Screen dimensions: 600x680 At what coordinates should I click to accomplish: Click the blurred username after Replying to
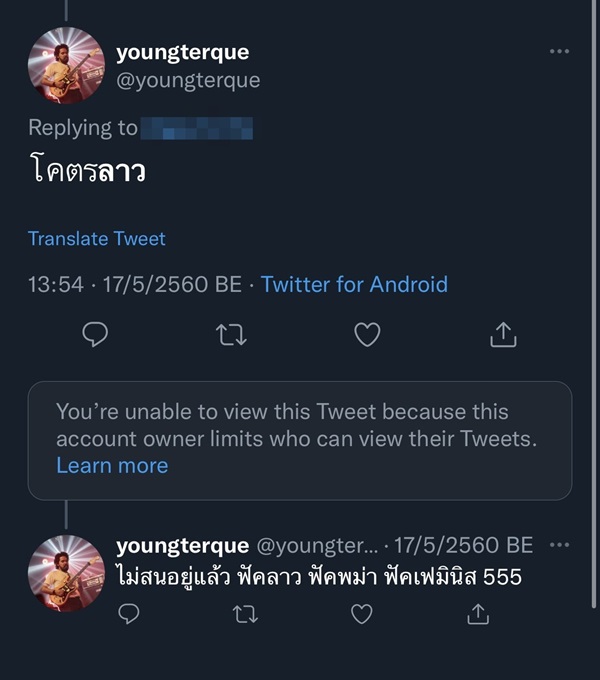pyautogui.click(x=196, y=128)
